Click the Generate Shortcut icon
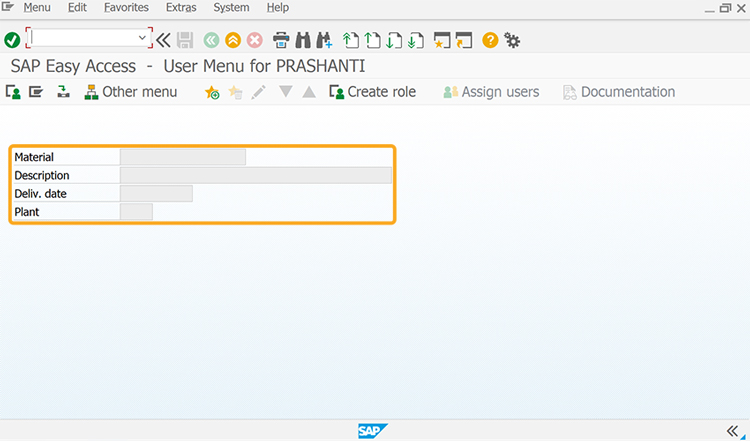750x441 pixels. [x=464, y=40]
